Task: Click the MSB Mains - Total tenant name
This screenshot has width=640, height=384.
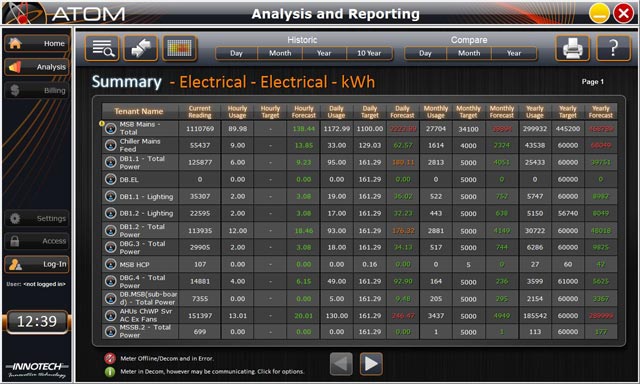Action: click(140, 128)
